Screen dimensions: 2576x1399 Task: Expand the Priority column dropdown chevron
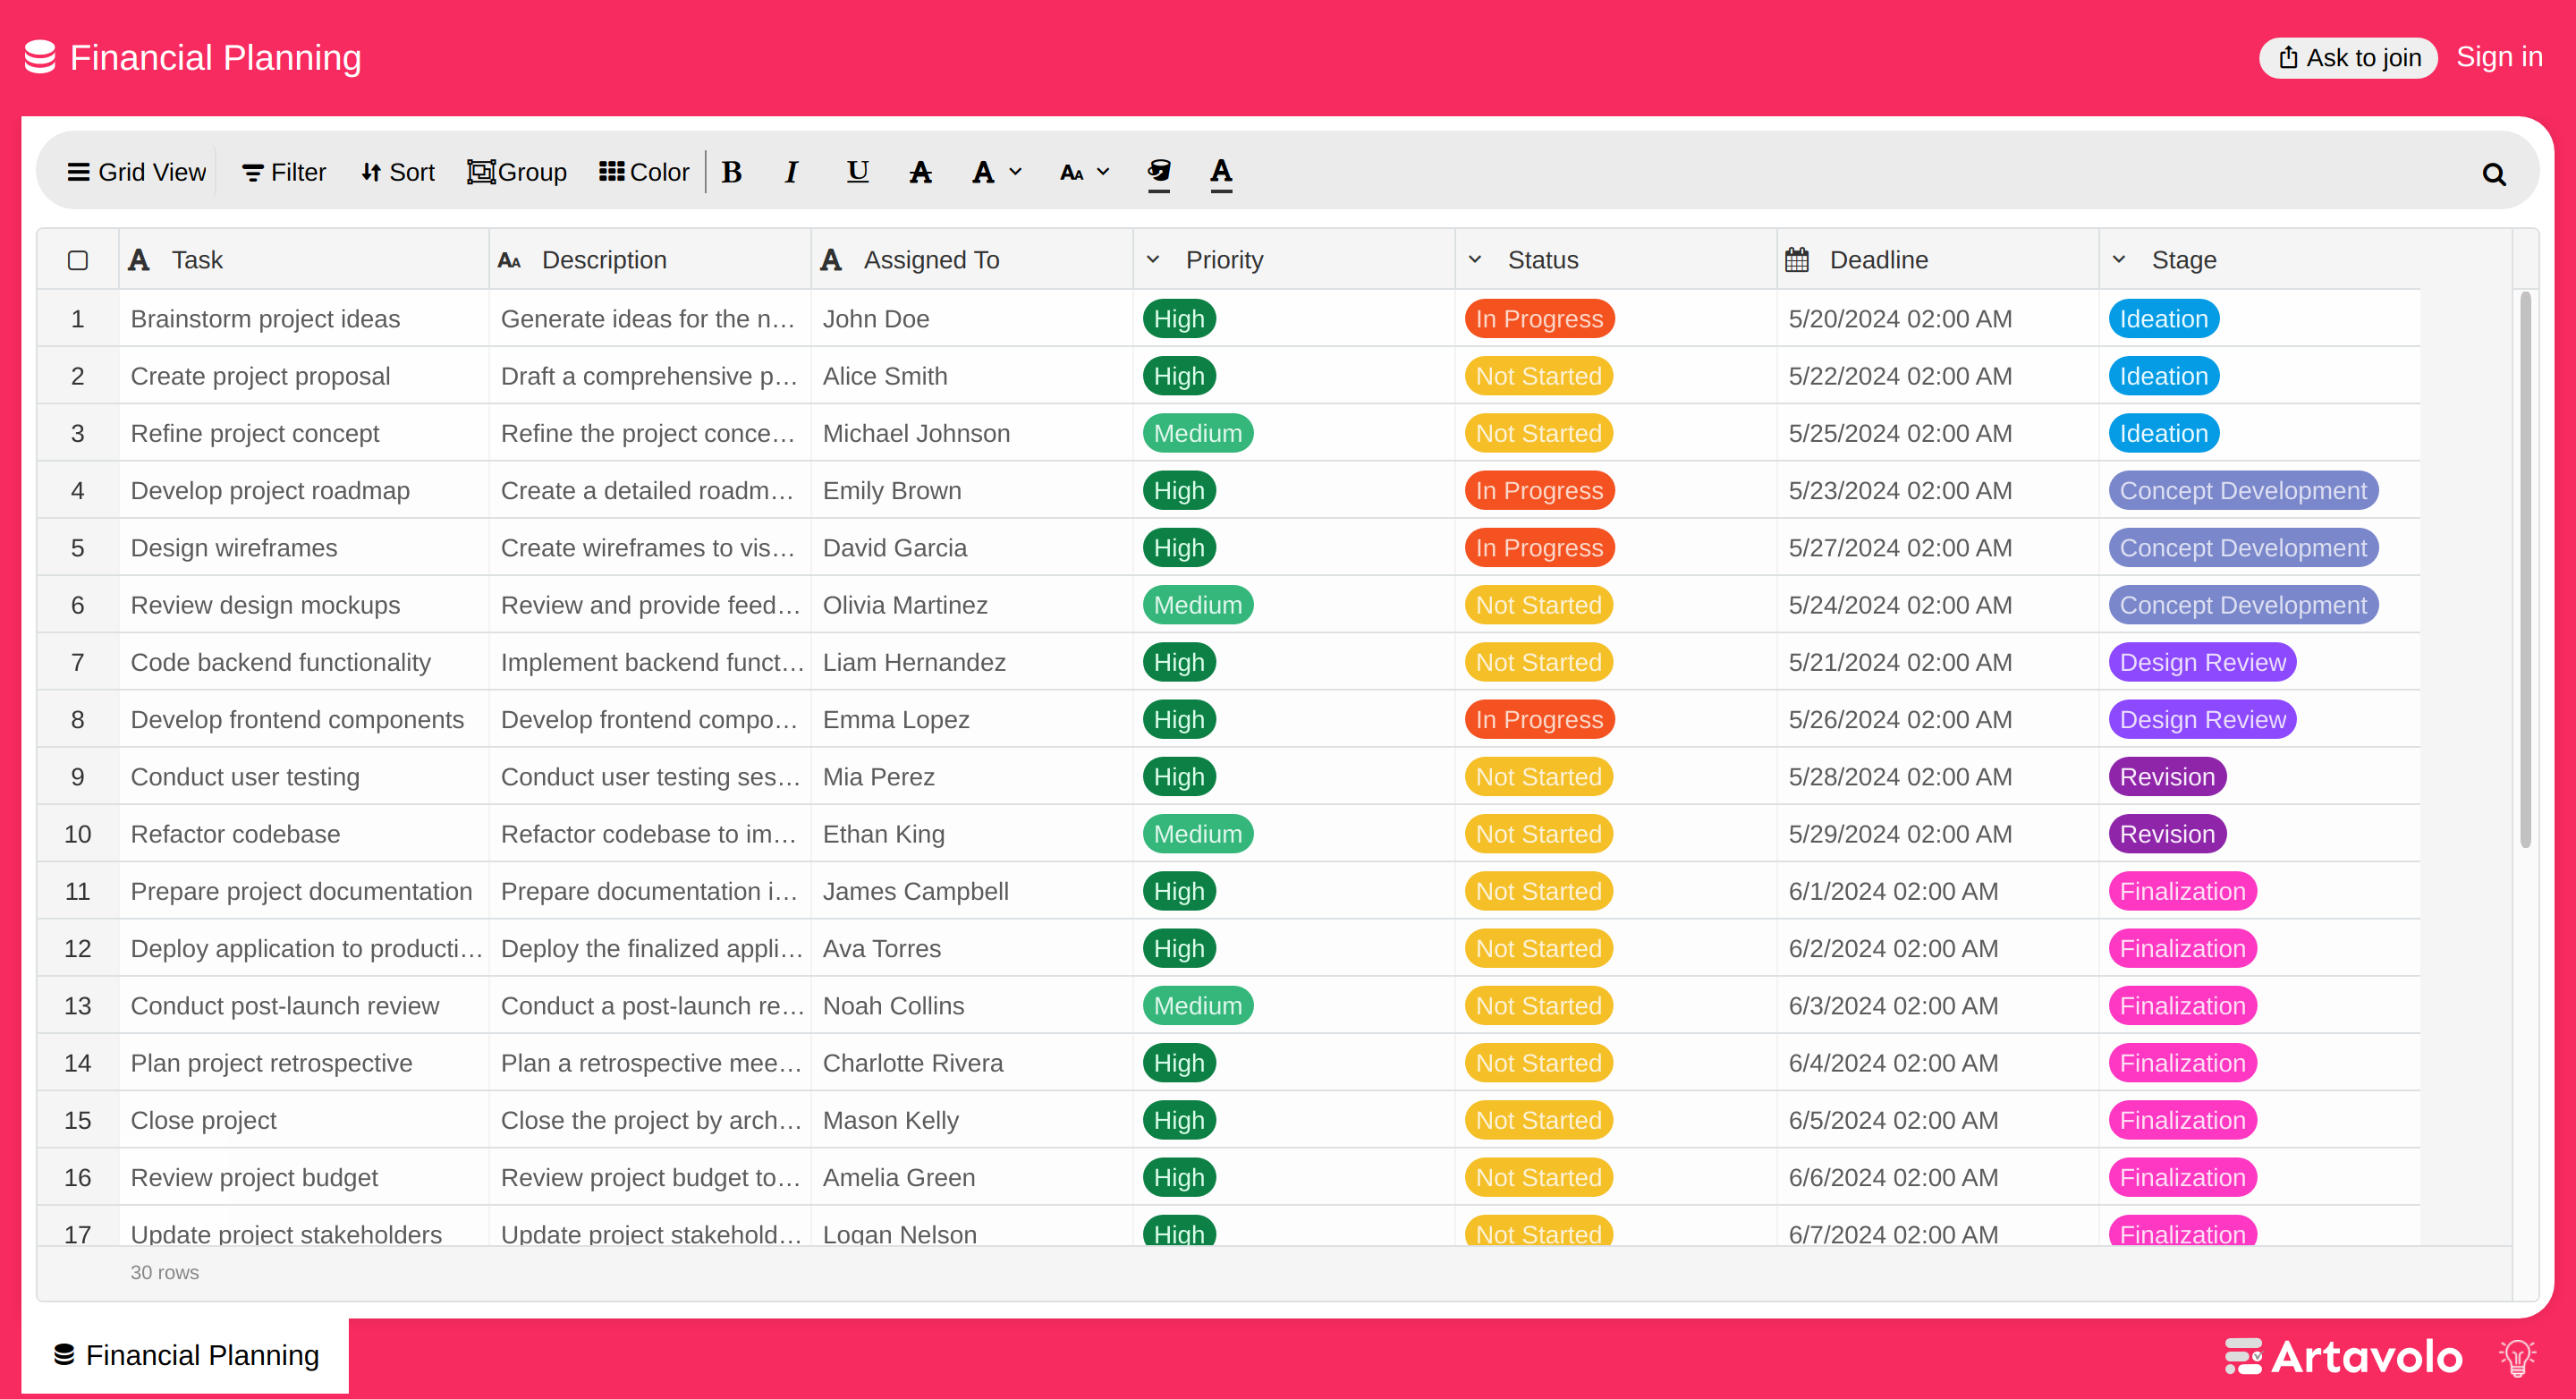click(1153, 260)
